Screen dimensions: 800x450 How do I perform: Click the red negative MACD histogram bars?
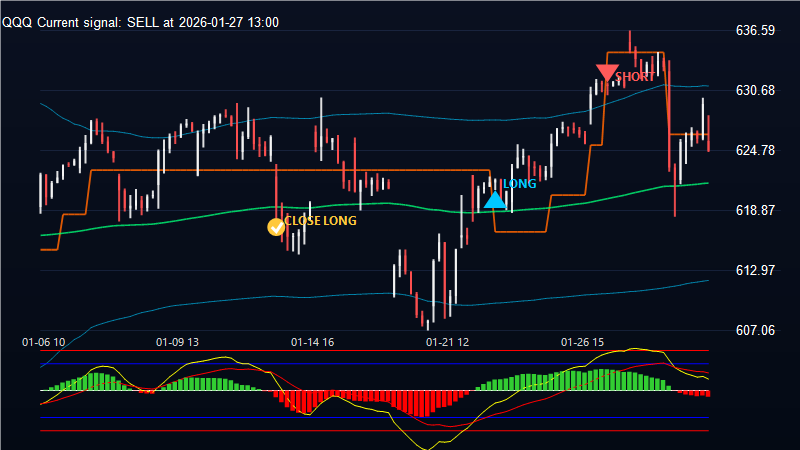[x=410, y=400]
